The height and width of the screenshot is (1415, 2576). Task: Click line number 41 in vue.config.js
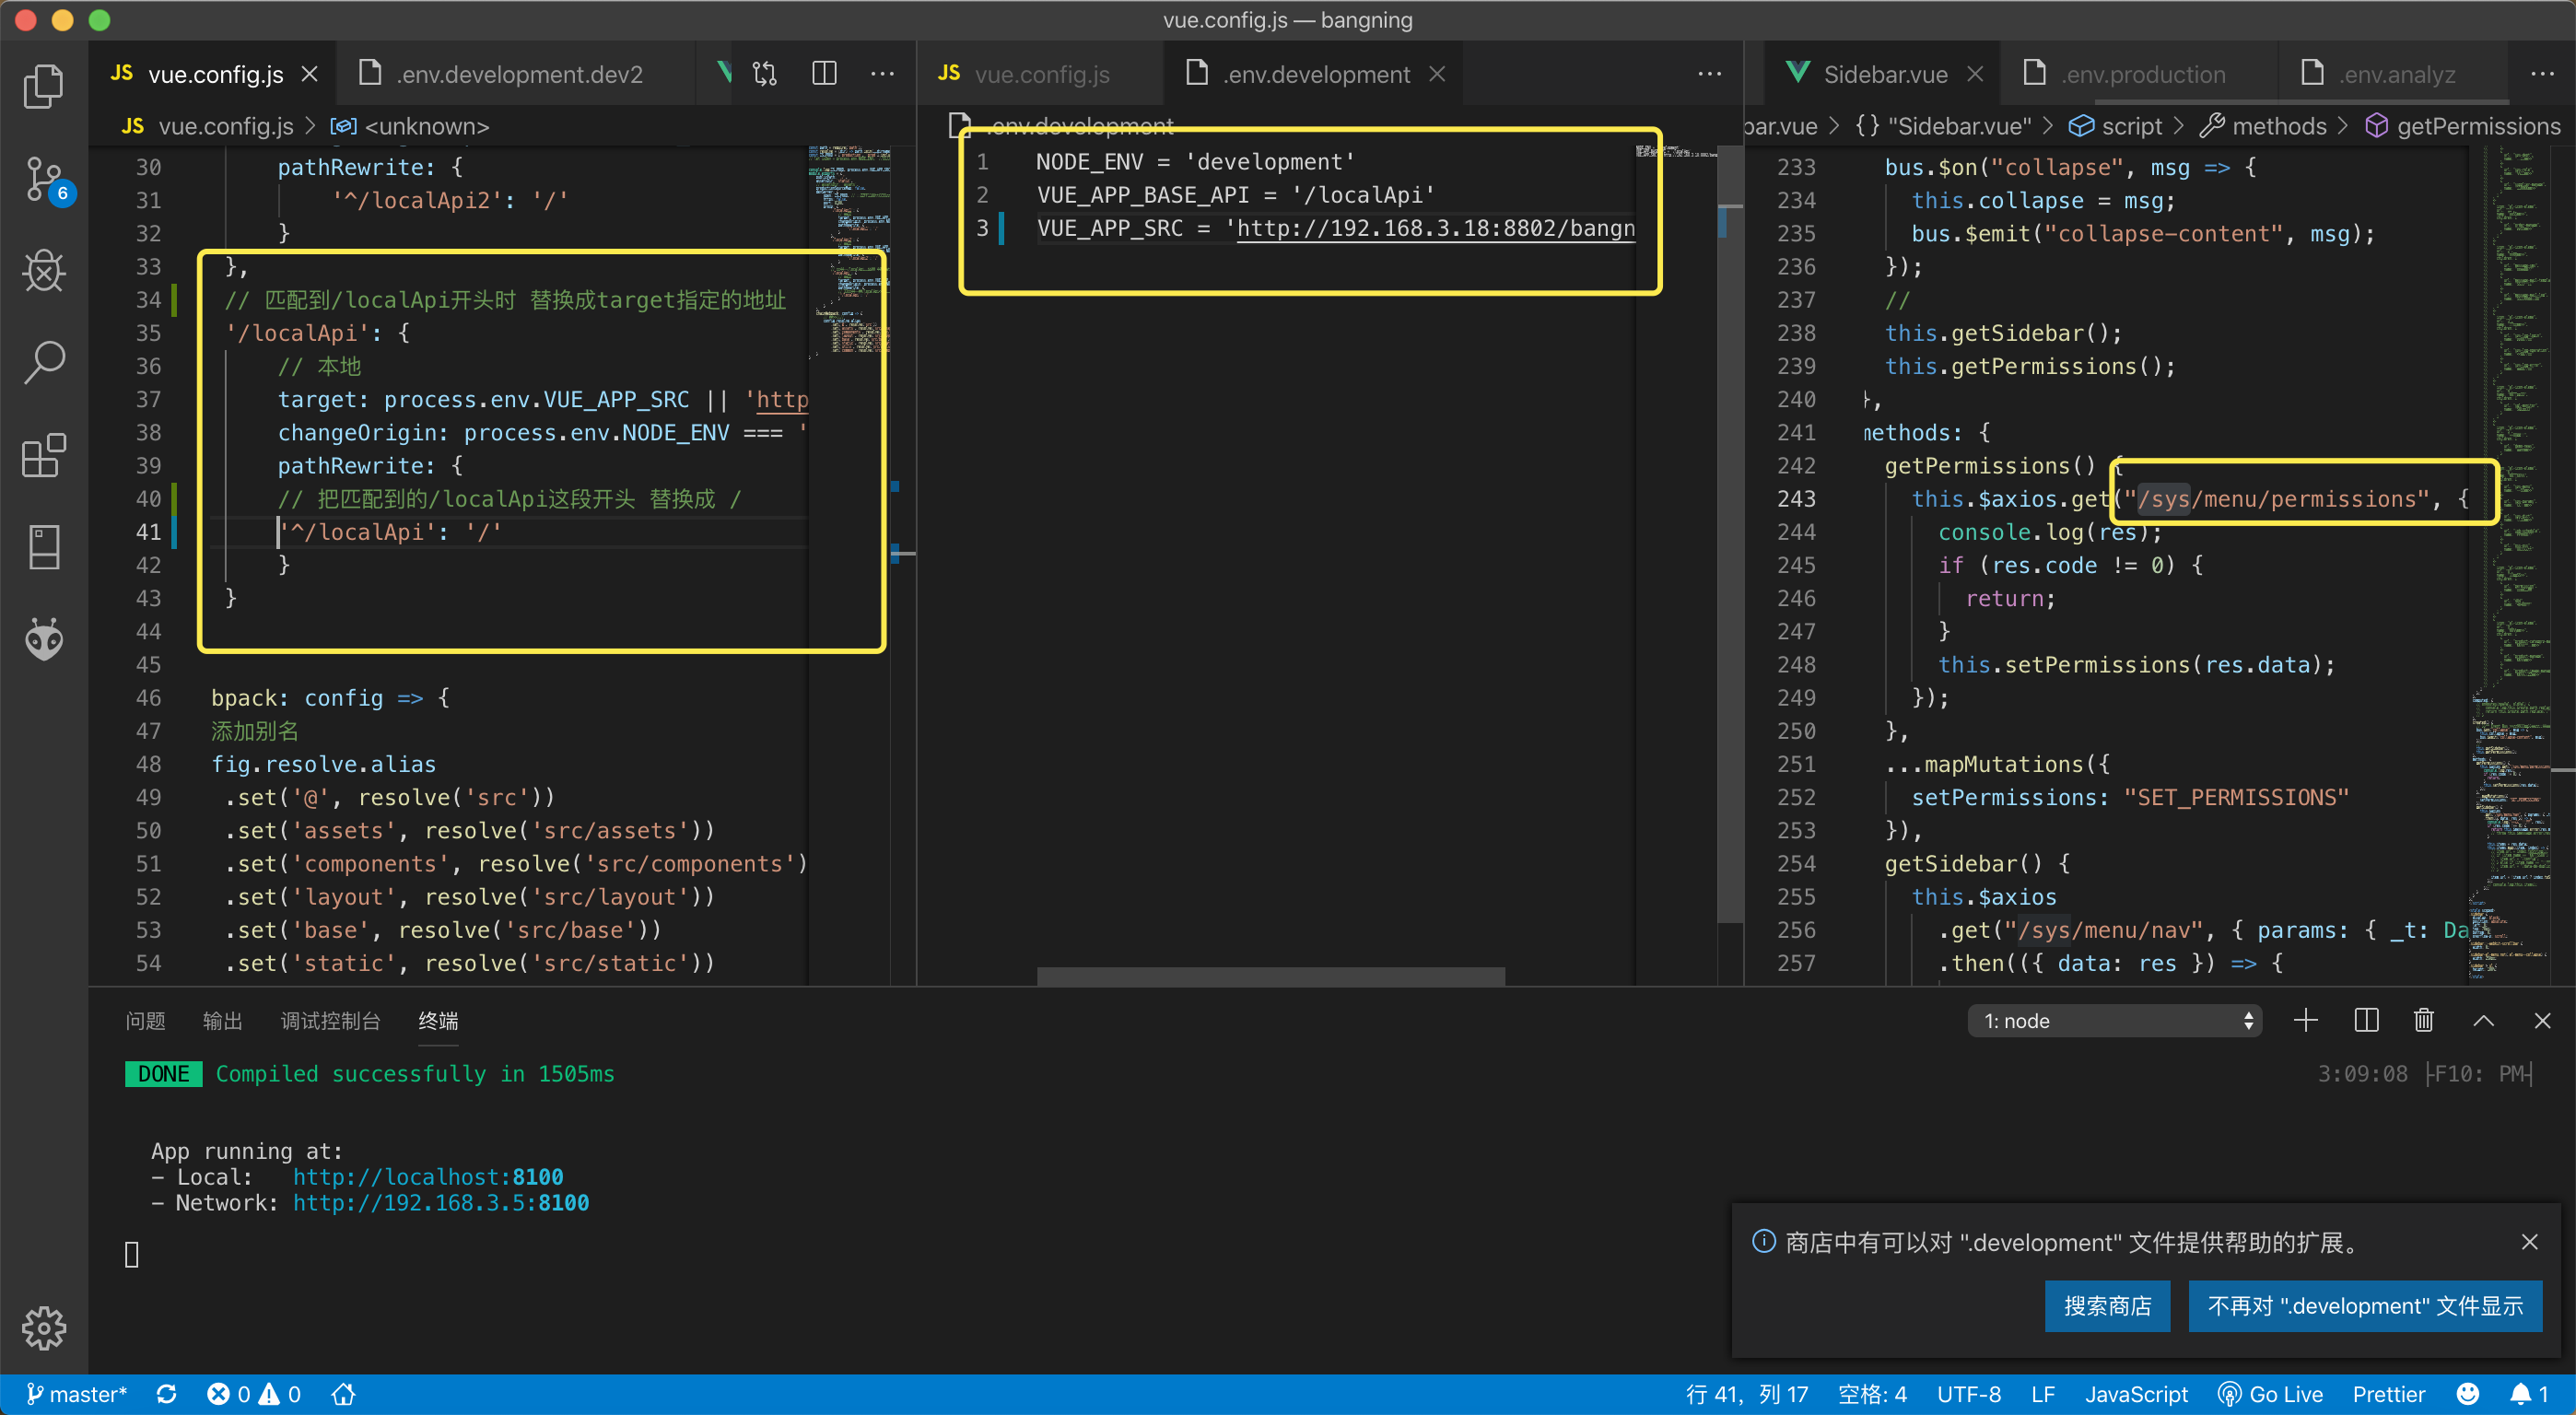(x=148, y=532)
